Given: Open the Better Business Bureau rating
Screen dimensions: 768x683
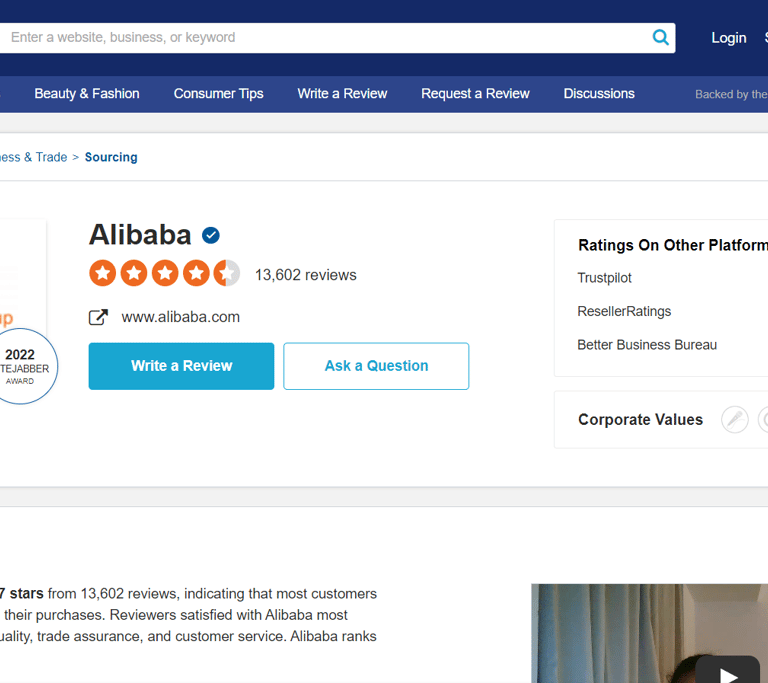Looking at the screenshot, I should (x=647, y=345).
